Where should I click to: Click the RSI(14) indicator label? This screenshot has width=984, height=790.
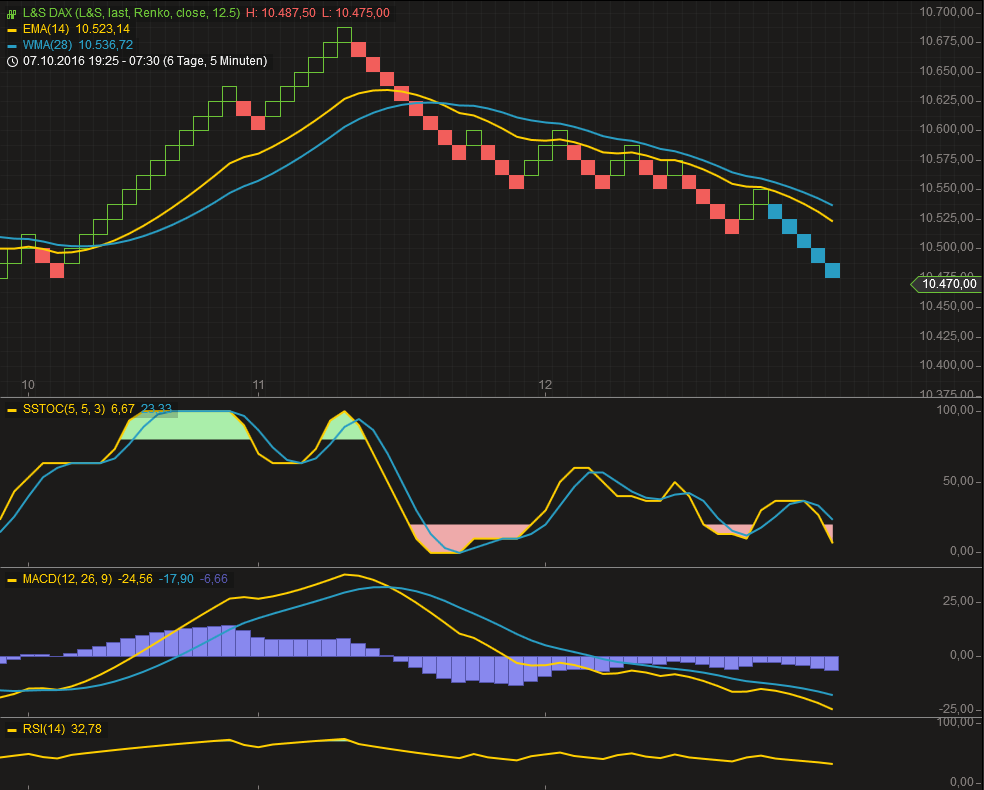(x=45, y=729)
